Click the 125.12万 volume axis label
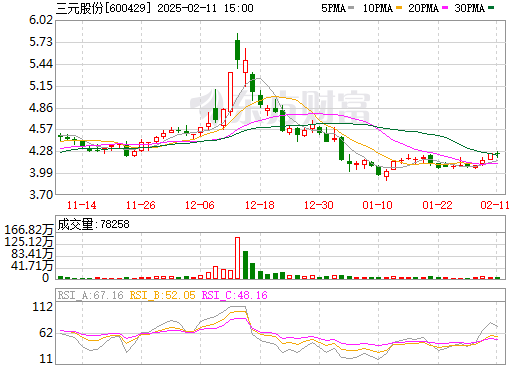The height and width of the screenshot is (365, 520). click(29, 242)
